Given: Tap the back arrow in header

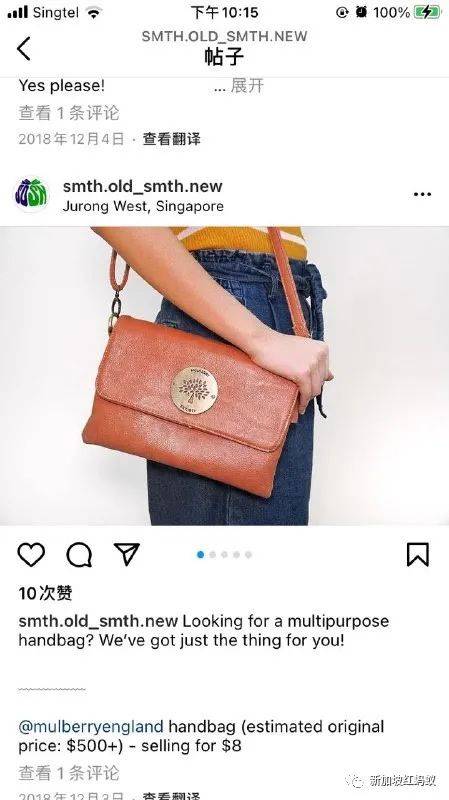Looking at the screenshot, I should [23, 48].
